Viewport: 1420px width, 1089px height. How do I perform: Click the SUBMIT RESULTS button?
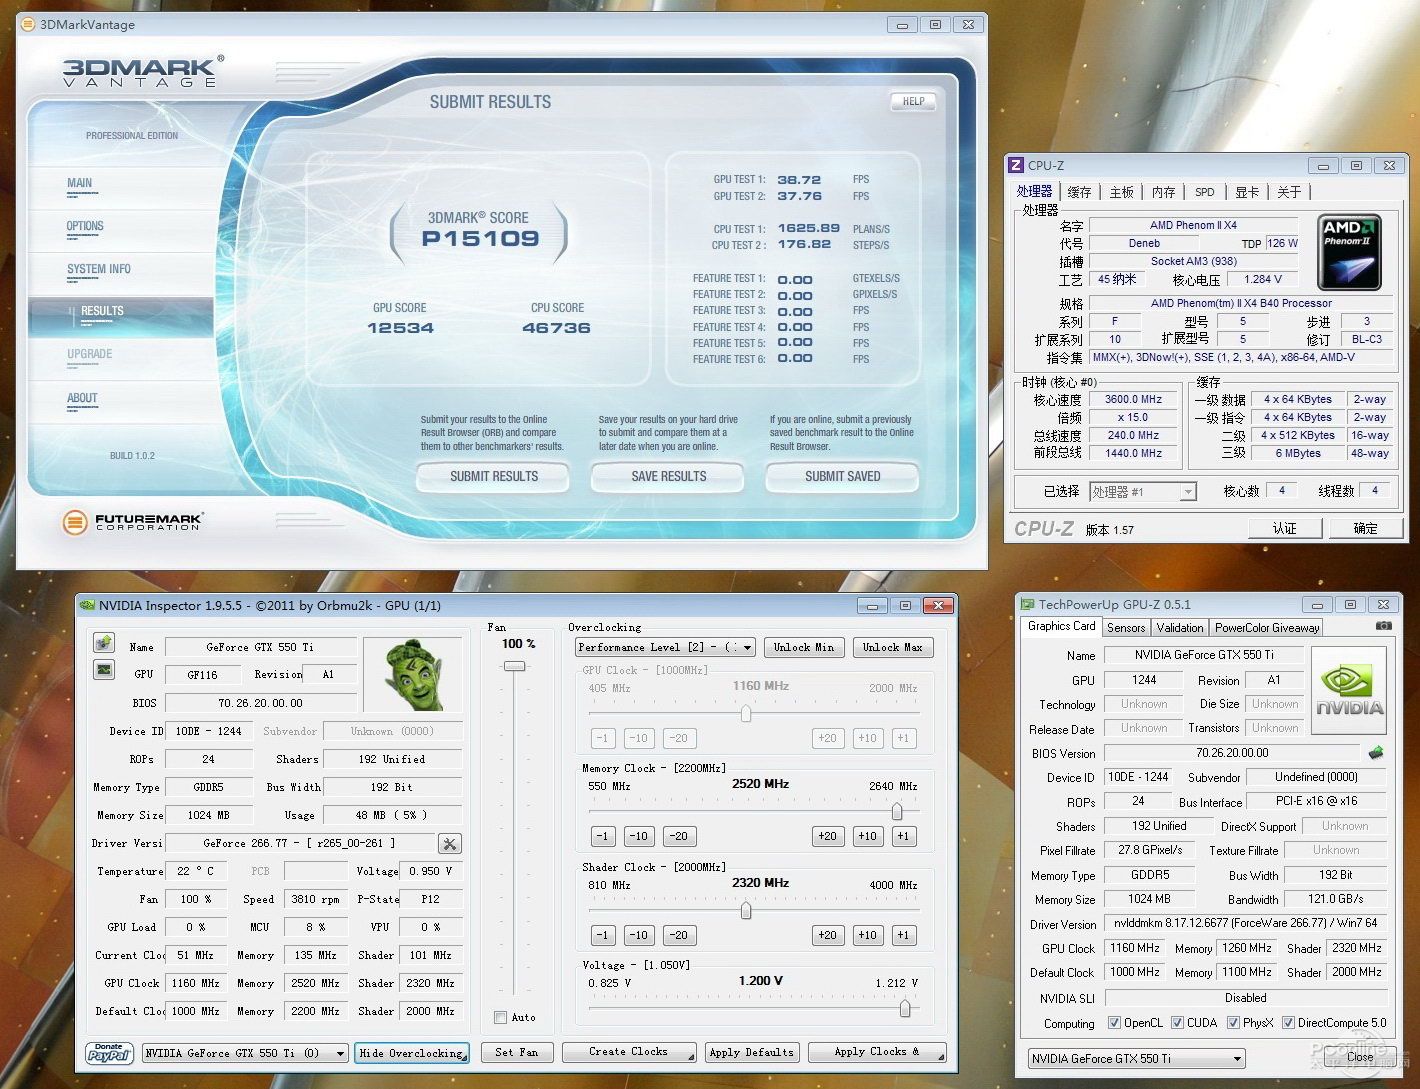(493, 477)
